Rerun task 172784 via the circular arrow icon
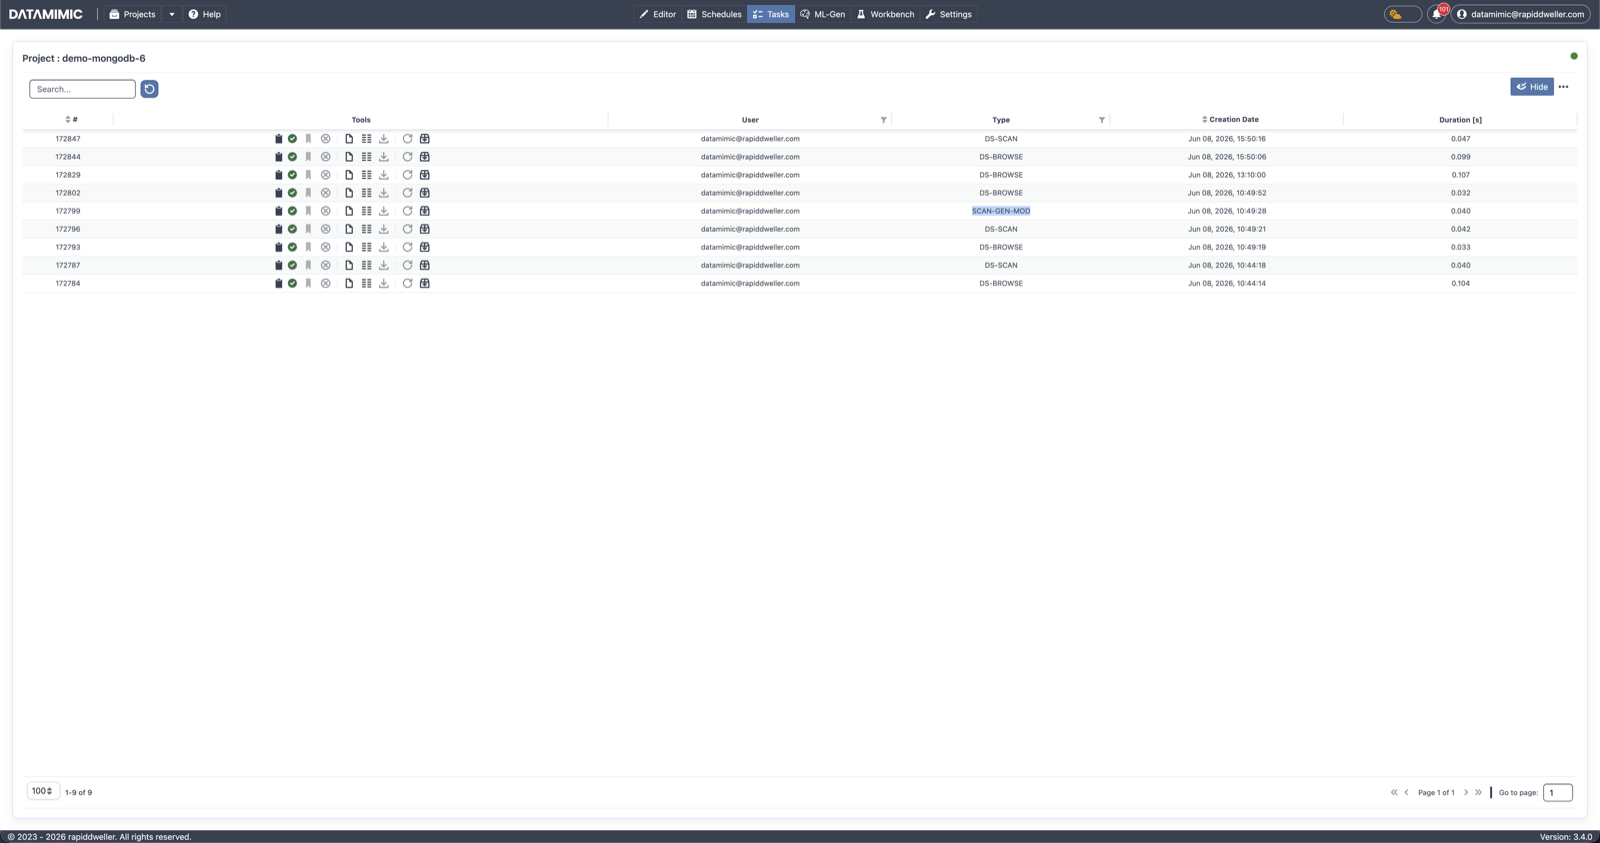This screenshot has width=1600, height=843. pyautogui.click(x=407, y=283)
